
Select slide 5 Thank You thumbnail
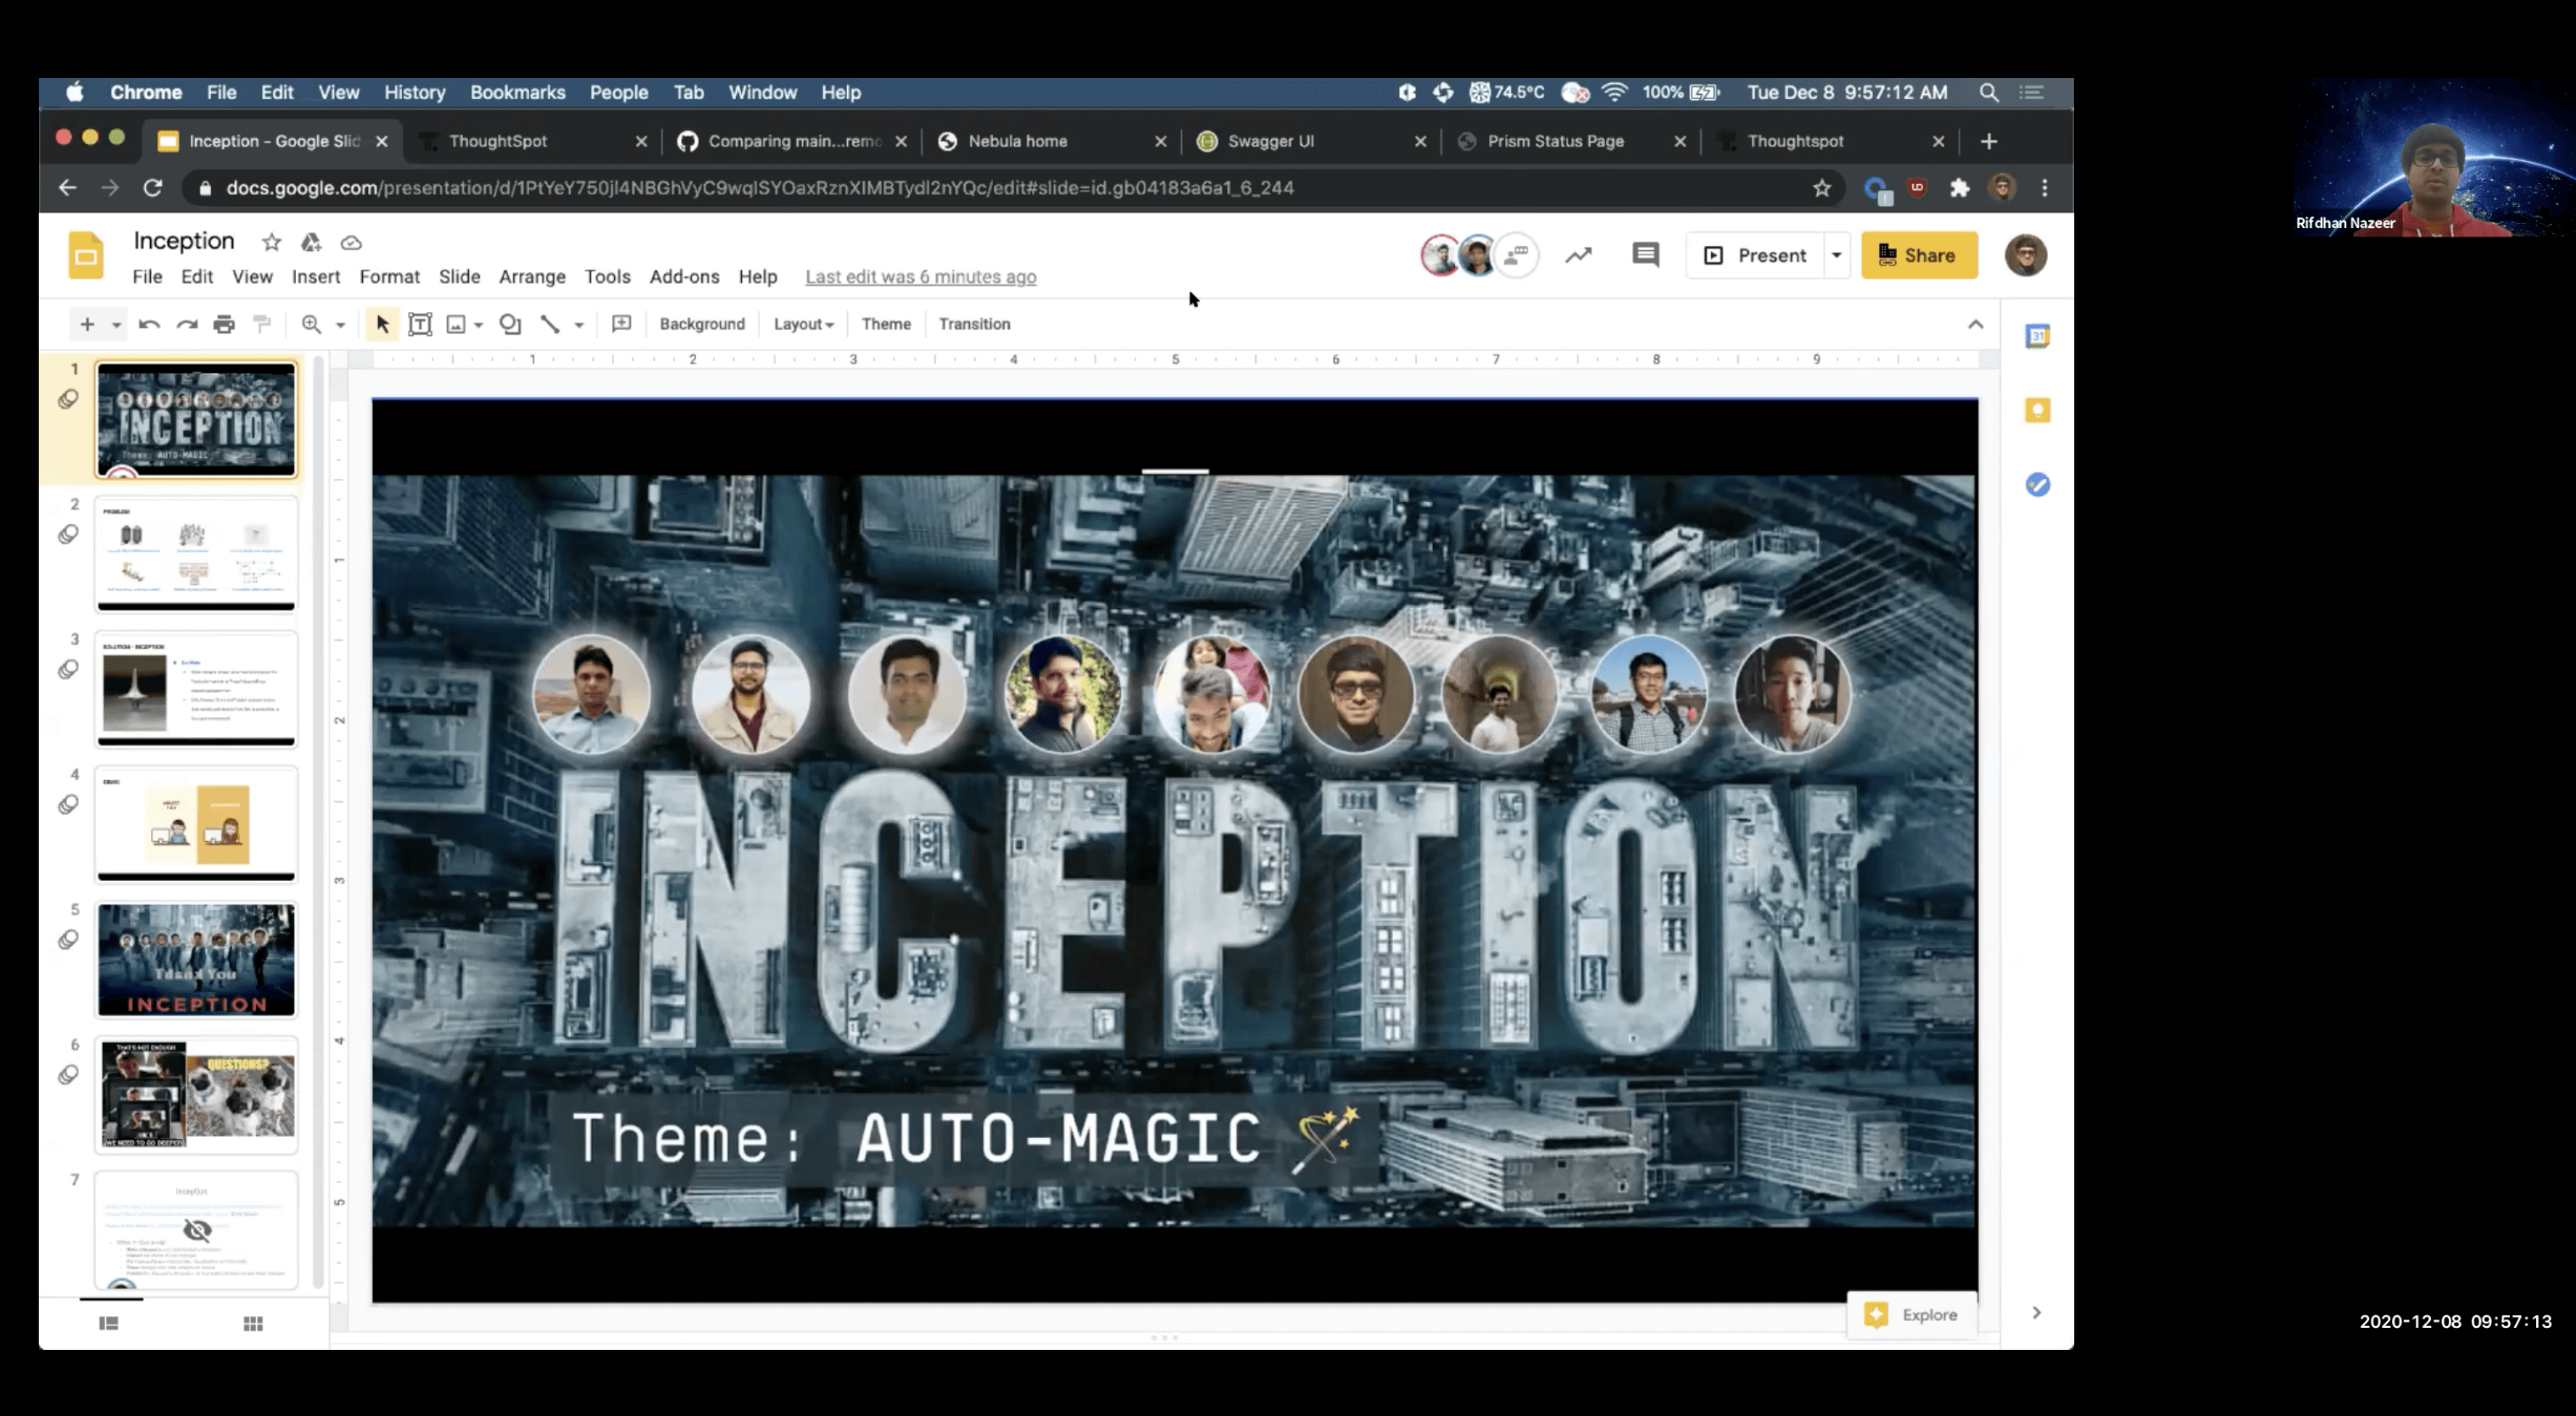pyautogui.click(x=196, y=960)
